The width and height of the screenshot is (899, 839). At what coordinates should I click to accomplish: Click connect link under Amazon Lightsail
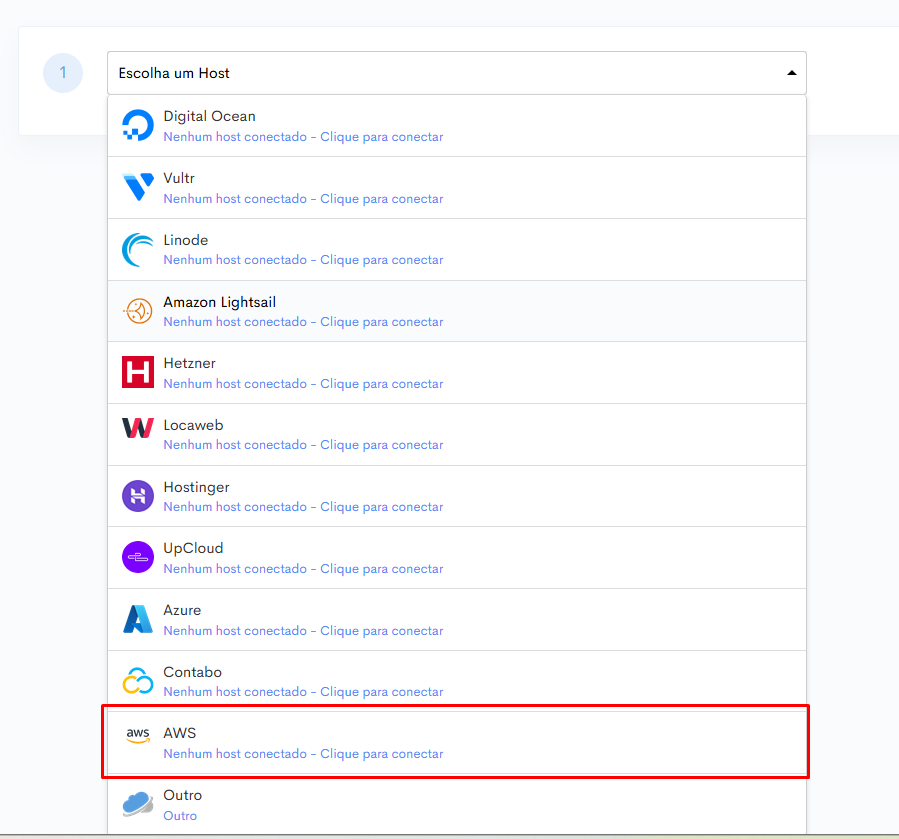[x=303, y=322]
